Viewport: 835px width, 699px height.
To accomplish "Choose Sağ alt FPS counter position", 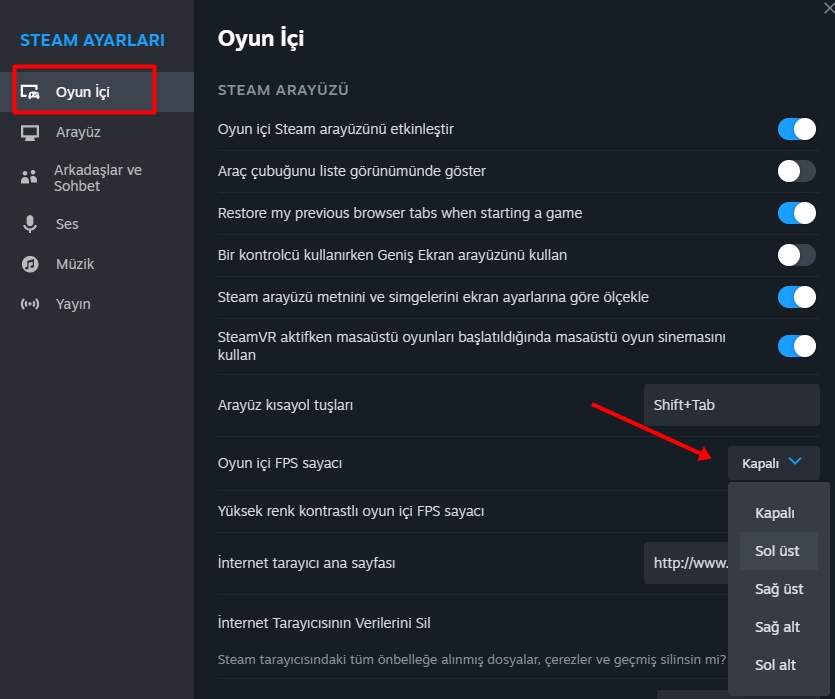I will point(779,627).
